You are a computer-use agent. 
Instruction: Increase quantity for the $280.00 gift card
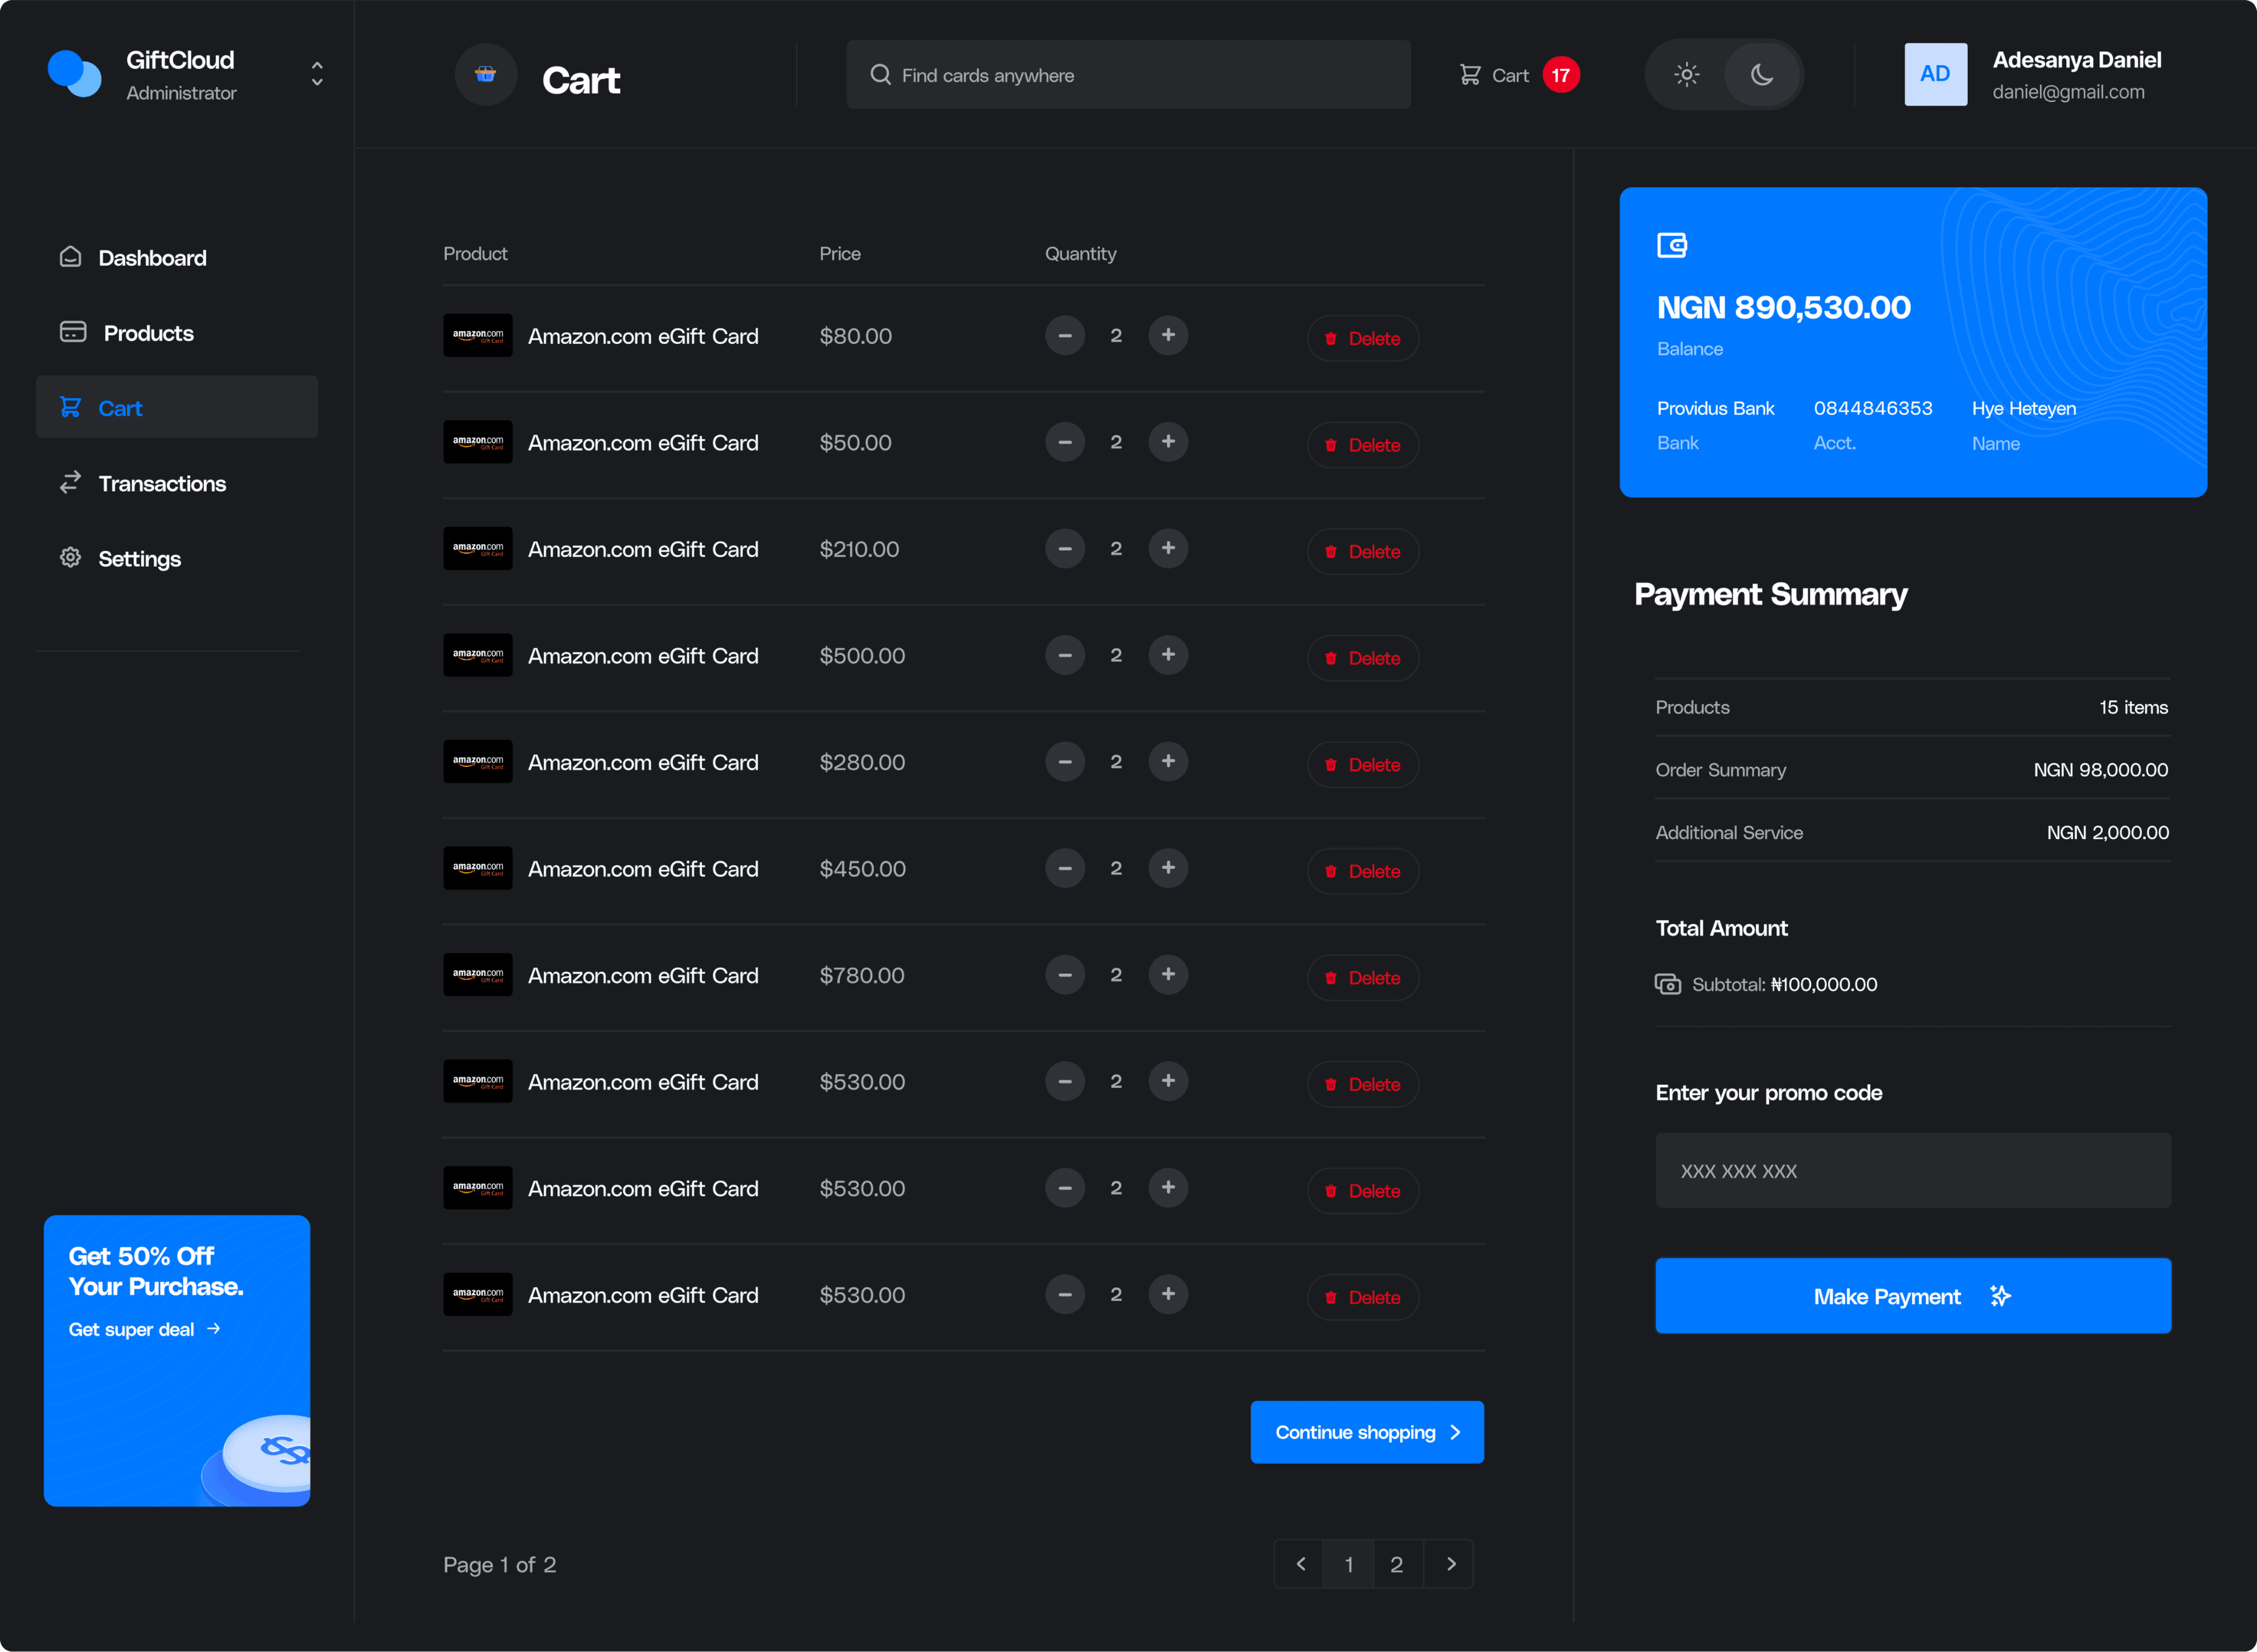point(1168,761)
